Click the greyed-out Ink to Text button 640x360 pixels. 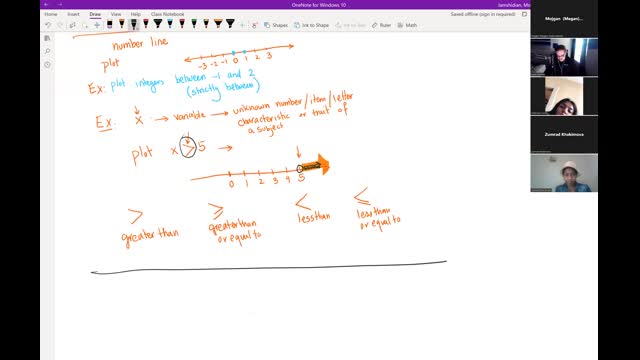351,25
